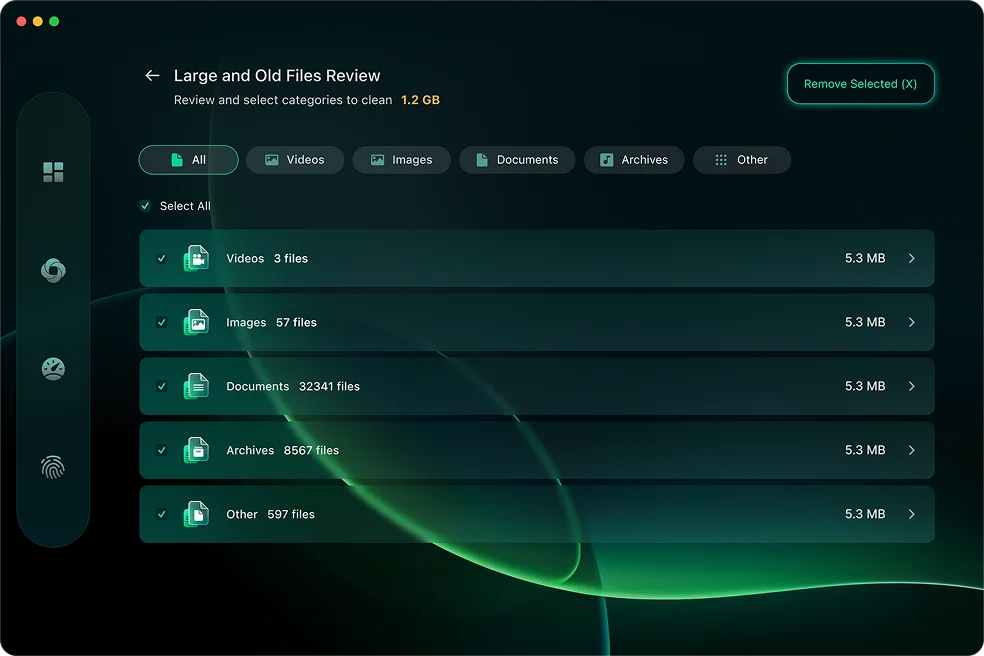
Task: Click the Videos category file icon in list
Action: pyautogui.click(x=196, y=258)
